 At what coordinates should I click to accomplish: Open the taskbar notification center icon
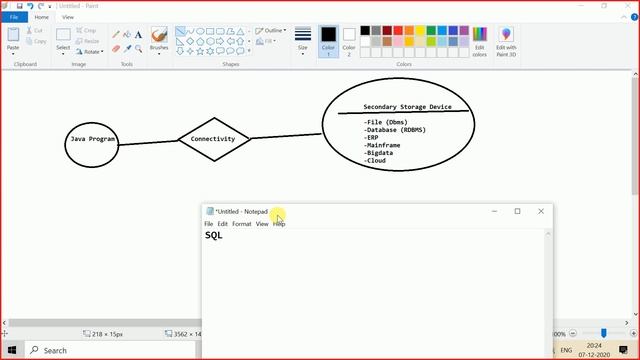pyautogui.click(x=623, y=350)
